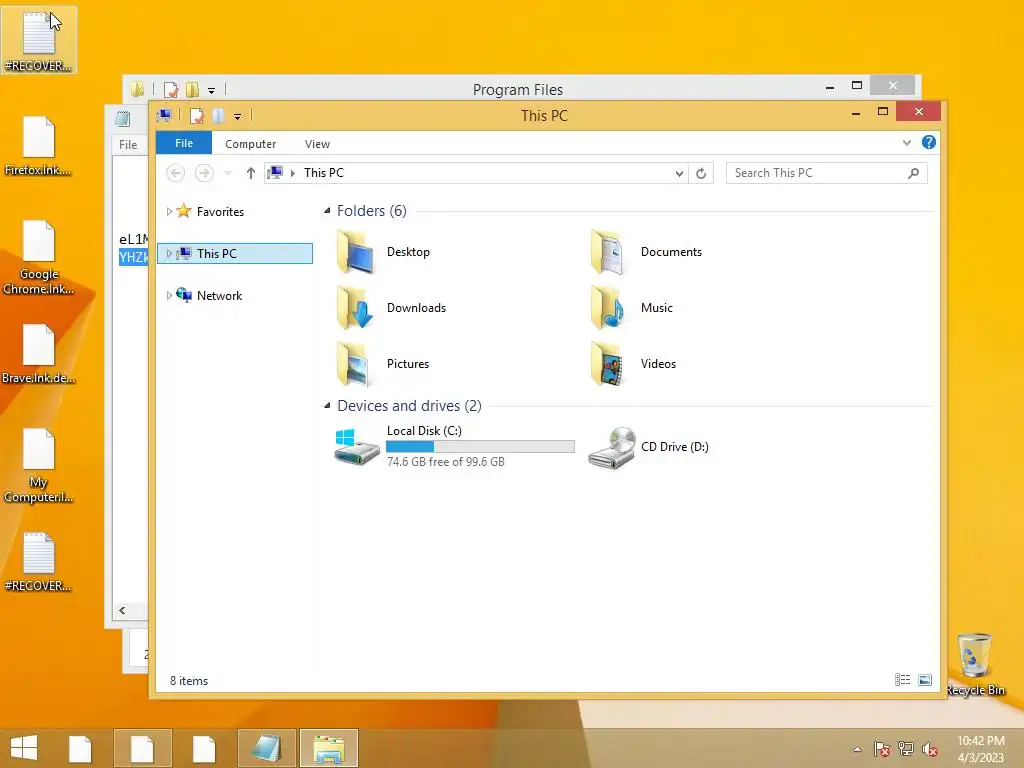Select This PC in navigation pane
The width and height of the screenshot is (1024, 768).
point(235,253)
